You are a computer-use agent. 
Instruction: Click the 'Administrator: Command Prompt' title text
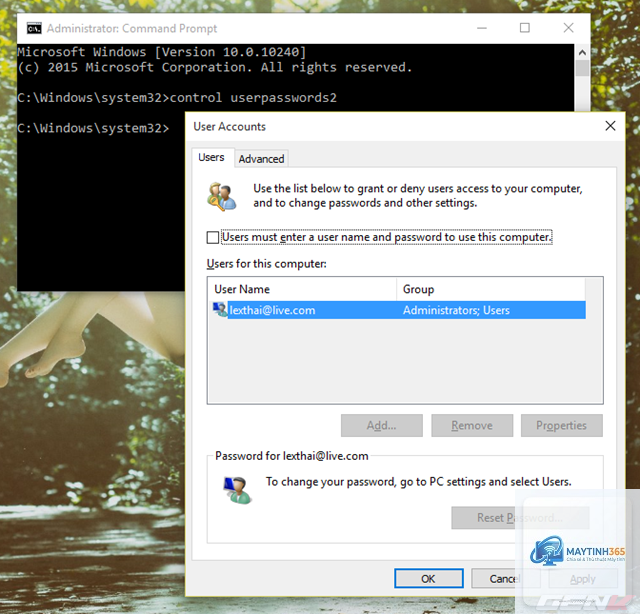click(132, 29)
